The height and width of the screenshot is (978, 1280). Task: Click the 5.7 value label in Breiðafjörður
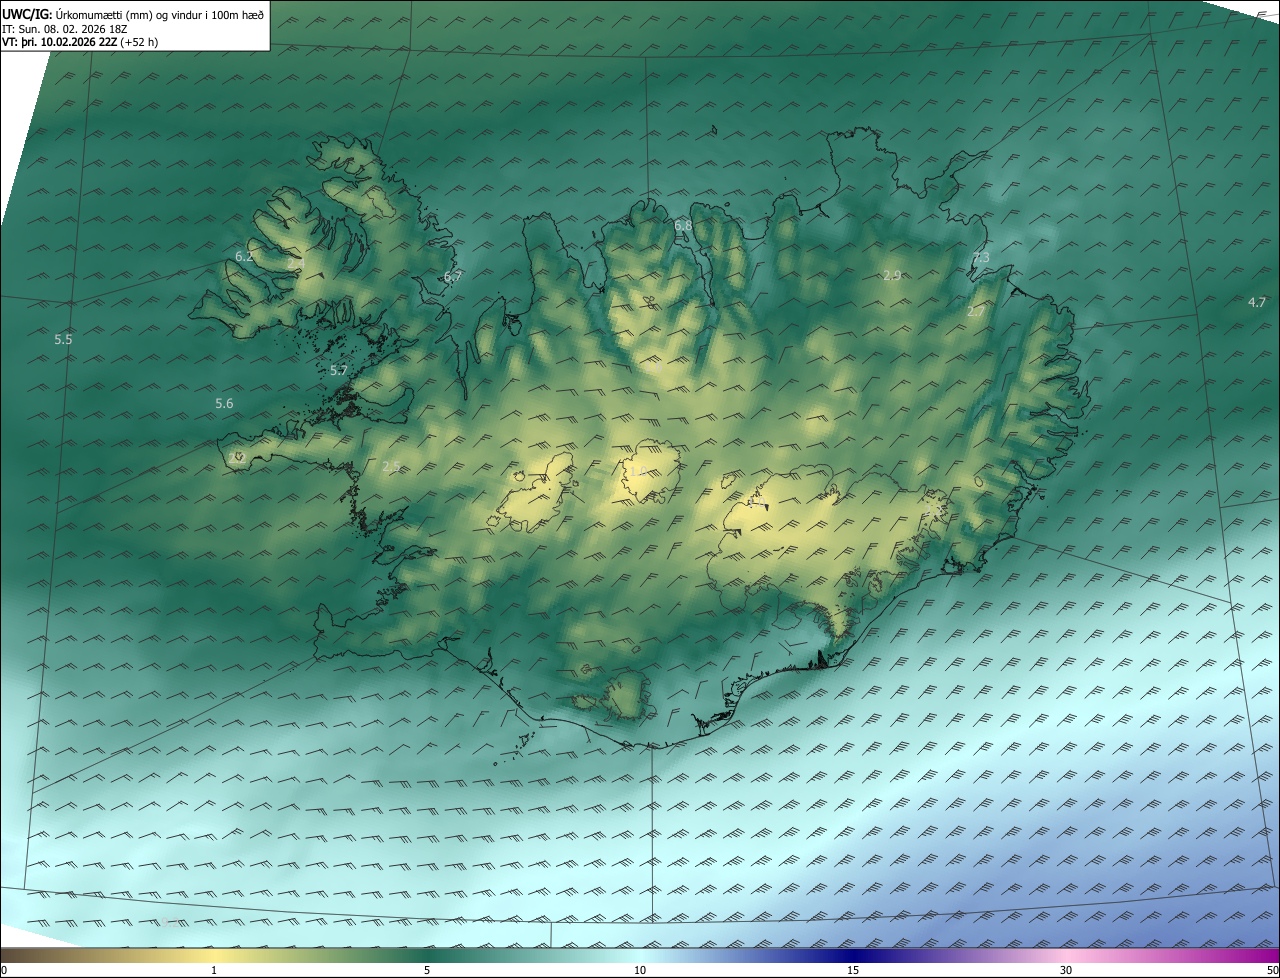pos(339,371)
